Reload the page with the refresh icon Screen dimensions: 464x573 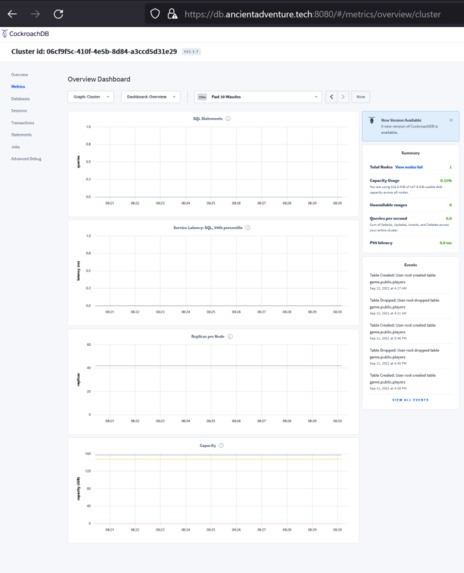coord(58,14)
